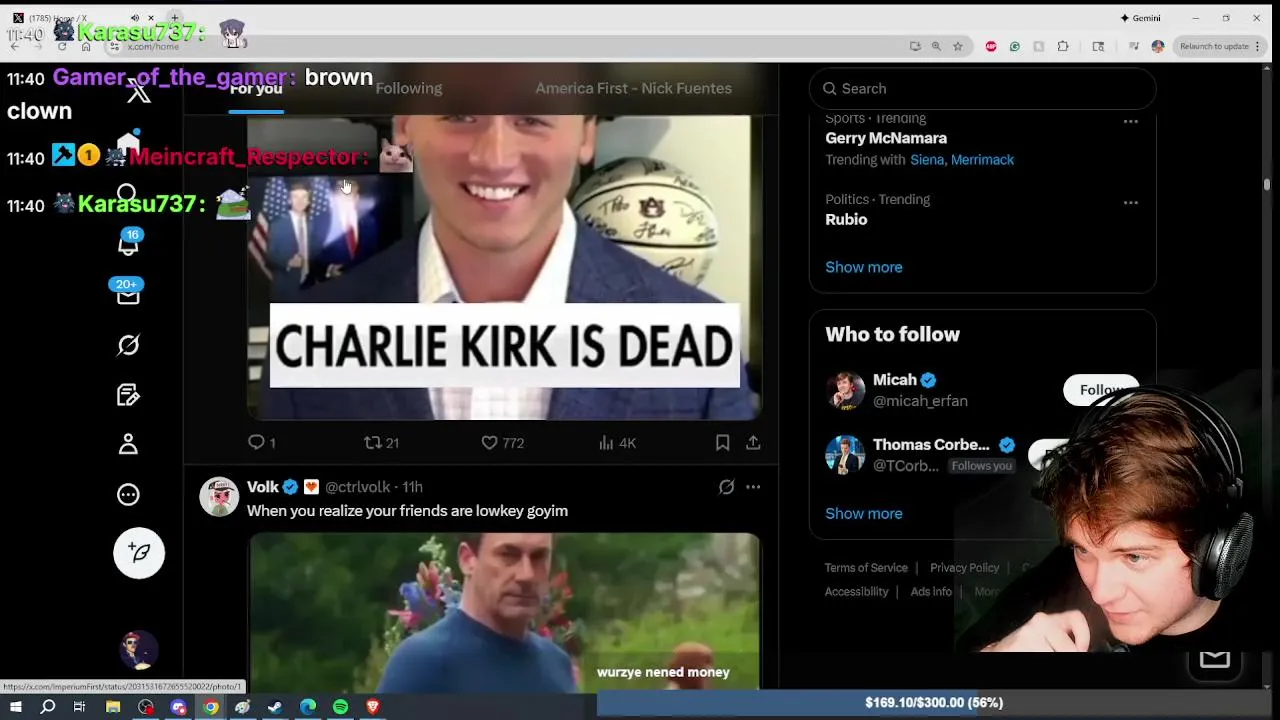1280x720 pixels.
Task: Open File Explorer from taskbar
Action: click(x=113, y=706)
